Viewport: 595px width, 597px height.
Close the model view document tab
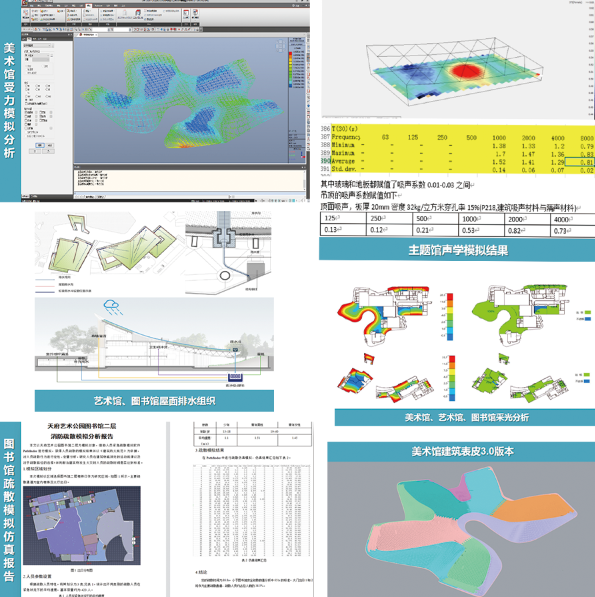[96, 35]
